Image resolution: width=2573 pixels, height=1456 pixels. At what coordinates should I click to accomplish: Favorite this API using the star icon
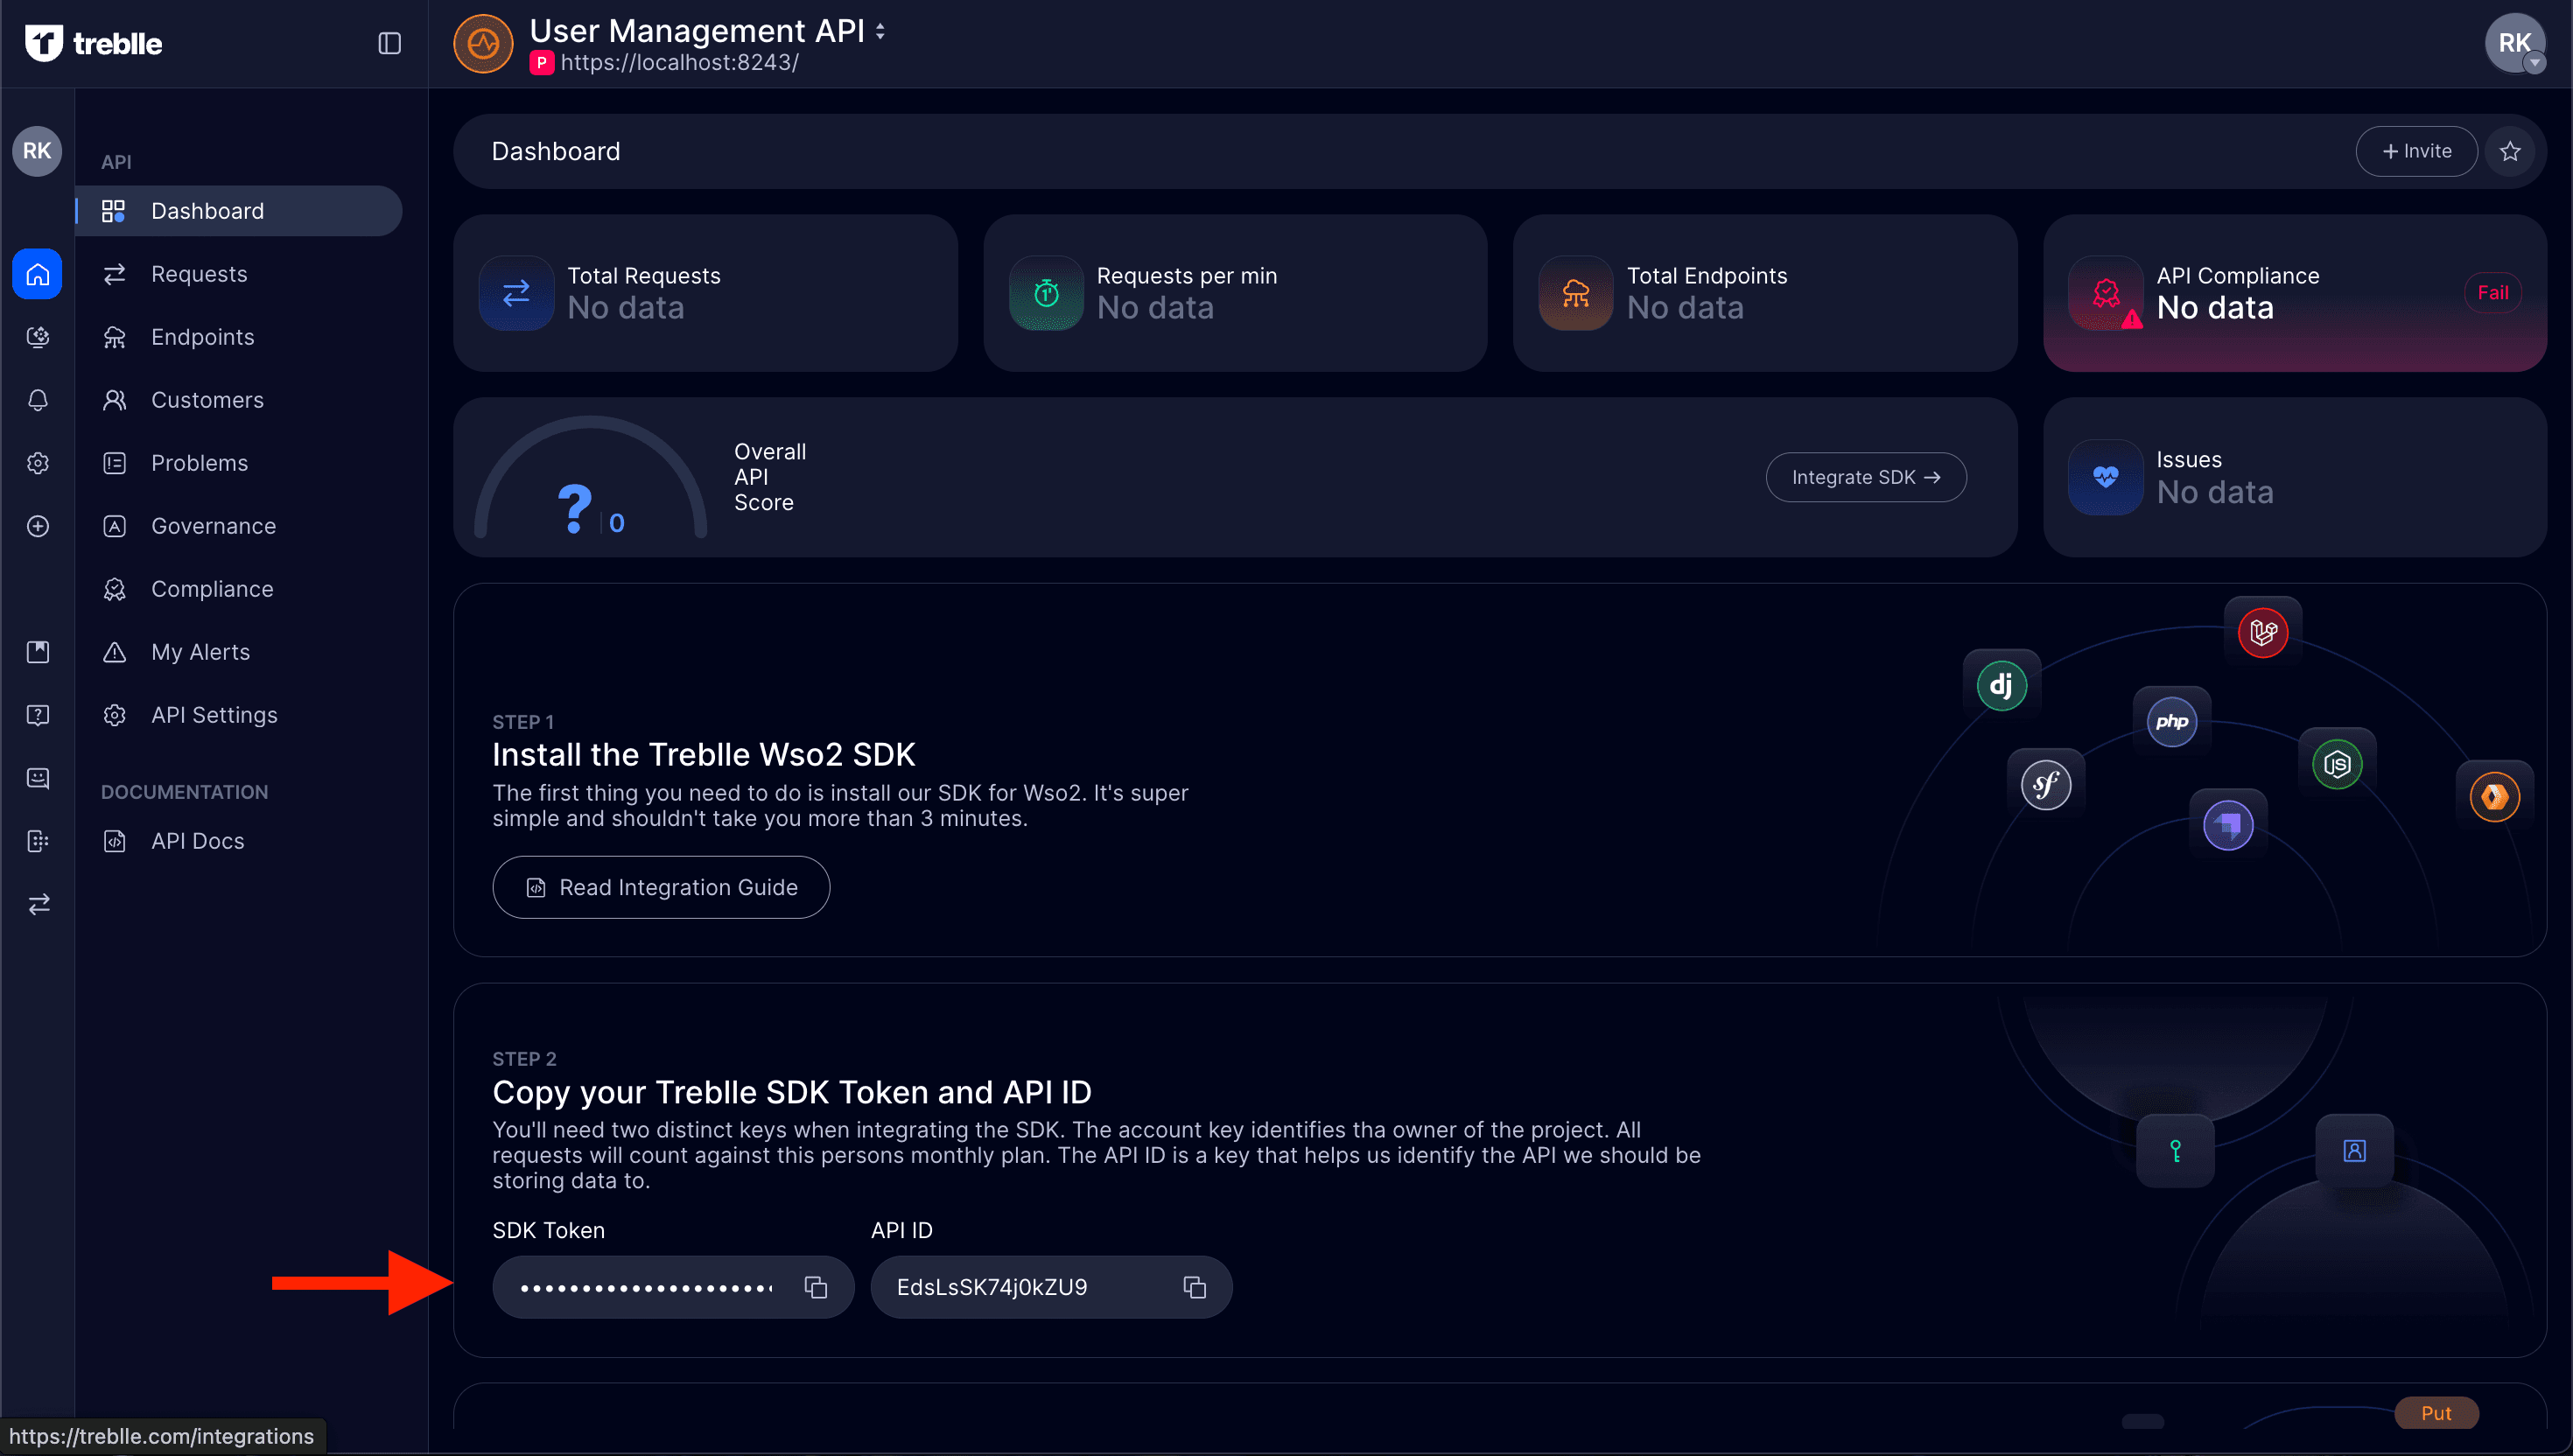coord(2511,151)
